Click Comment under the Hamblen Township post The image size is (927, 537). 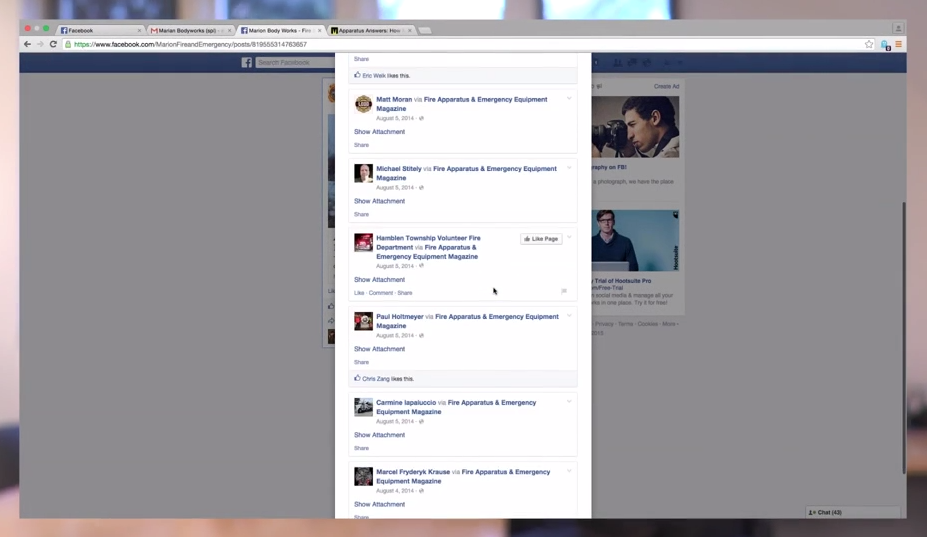coord(381,293)
